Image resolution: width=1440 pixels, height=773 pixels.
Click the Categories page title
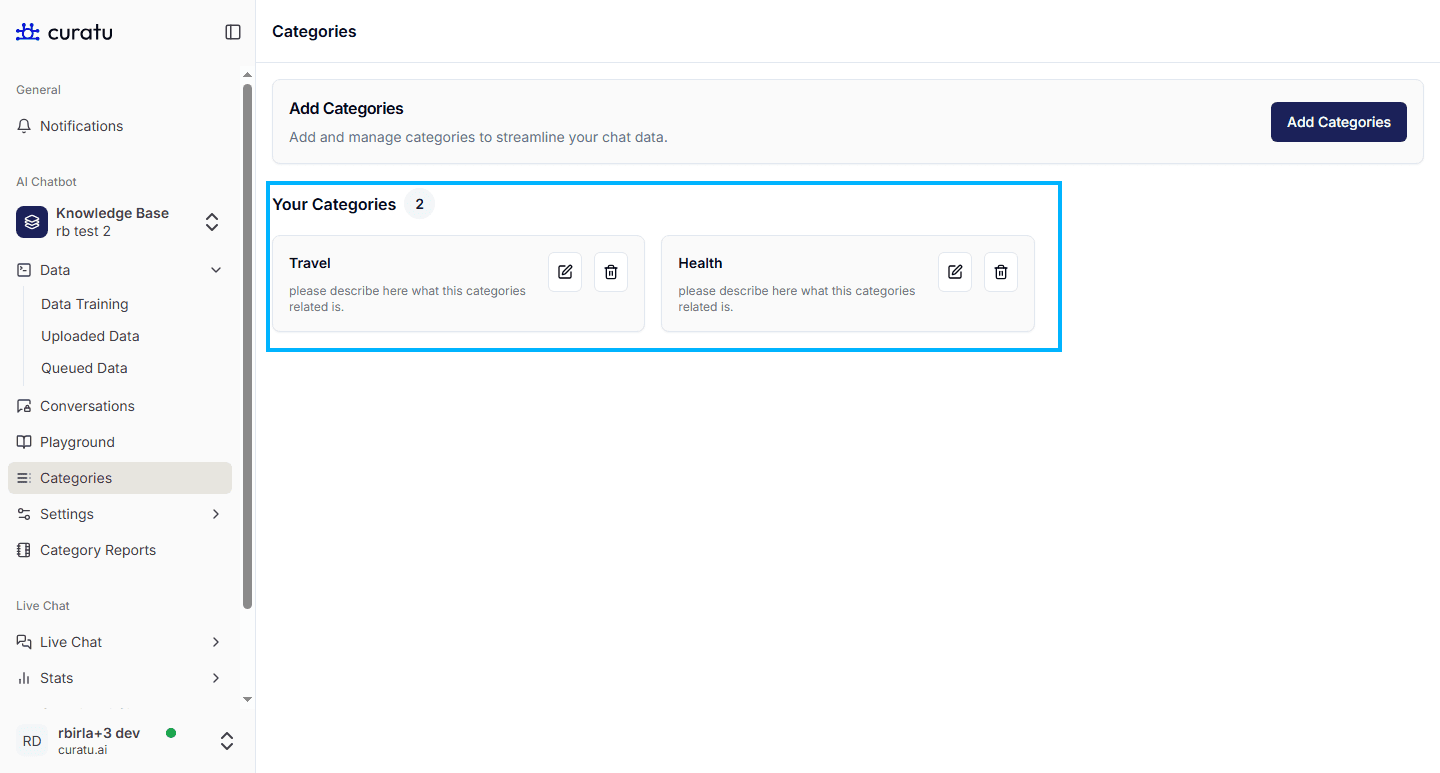click(314, 32)
